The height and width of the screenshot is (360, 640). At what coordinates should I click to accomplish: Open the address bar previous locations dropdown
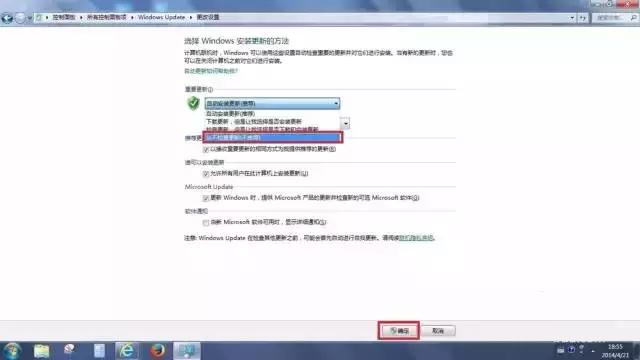coord(572,18)
